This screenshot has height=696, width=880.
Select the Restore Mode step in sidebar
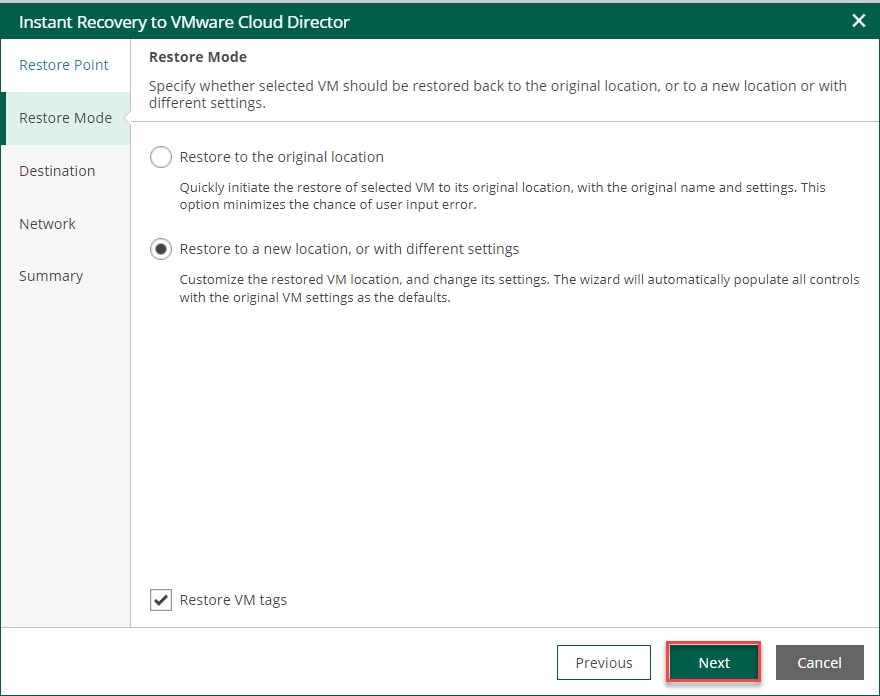(65, 118)
